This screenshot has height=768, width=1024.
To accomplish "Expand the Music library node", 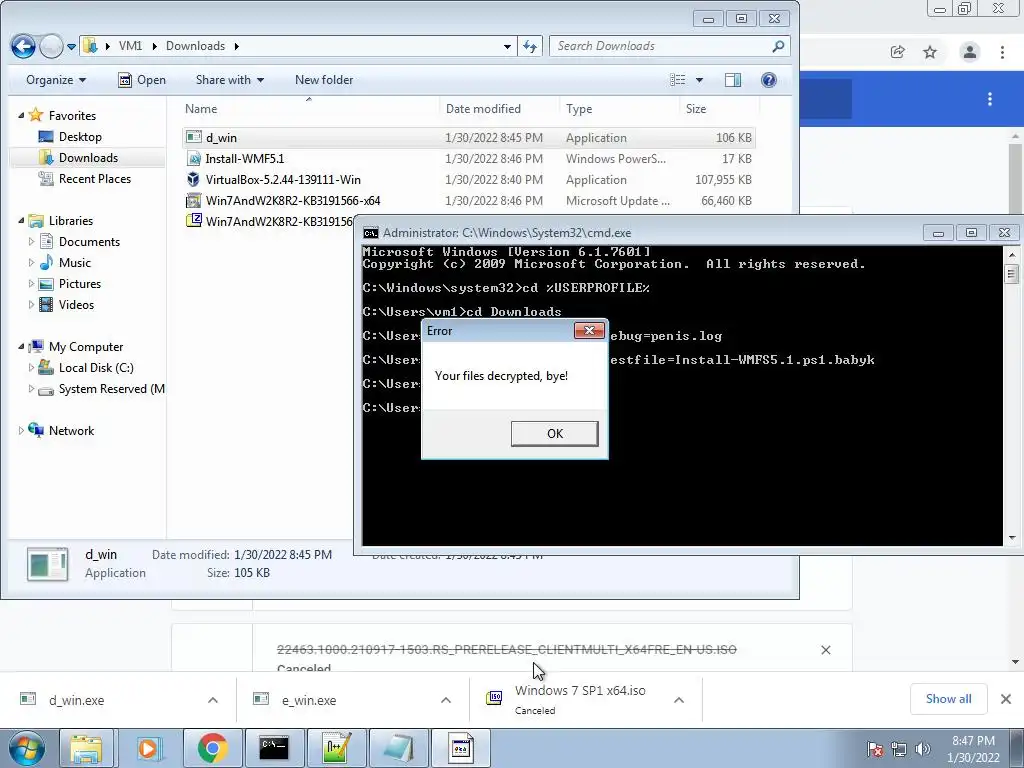I will tap(31, 263).
